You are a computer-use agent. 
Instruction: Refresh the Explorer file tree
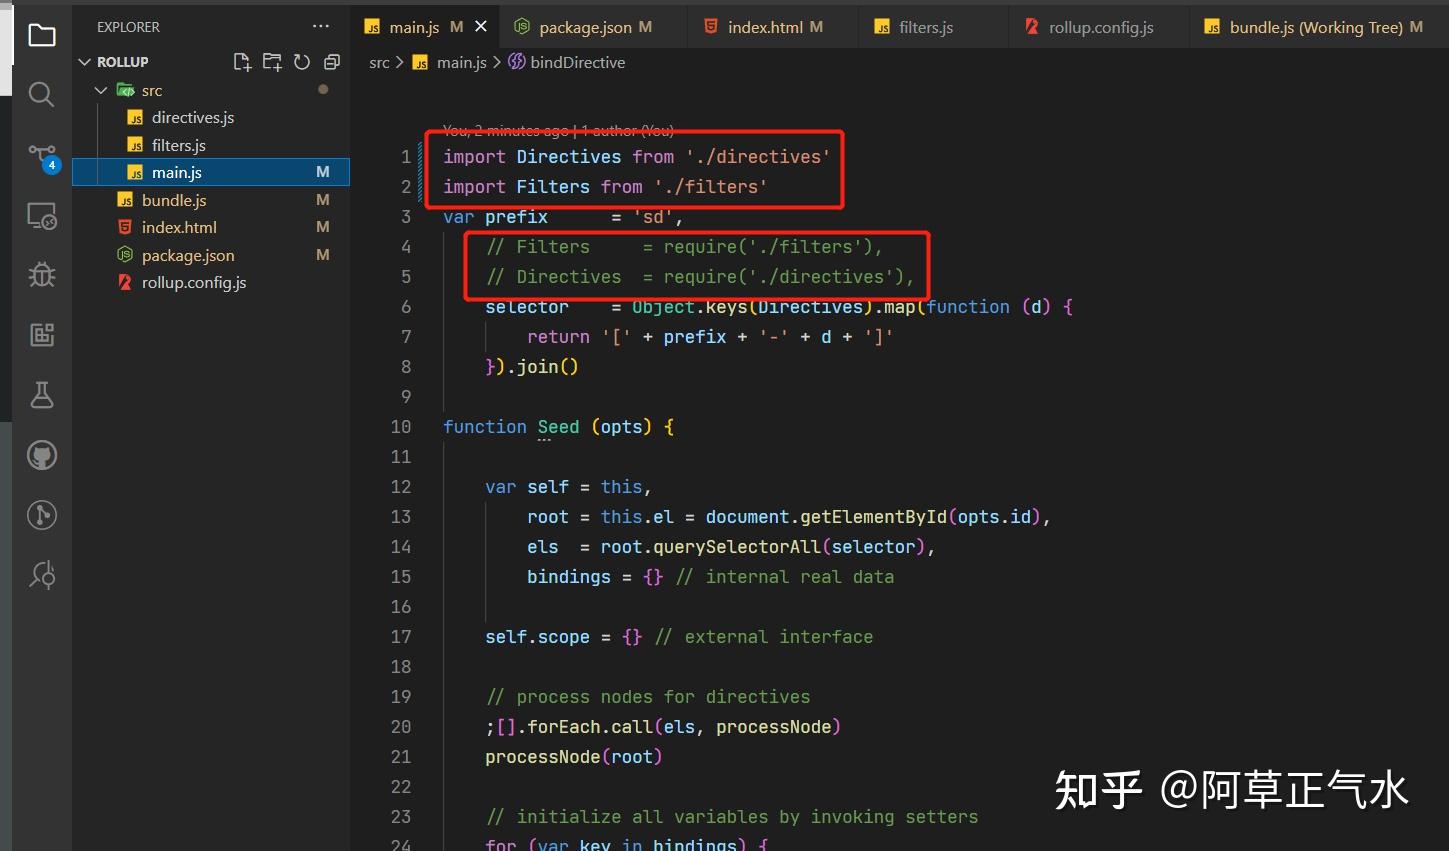[x=302, y=62]
